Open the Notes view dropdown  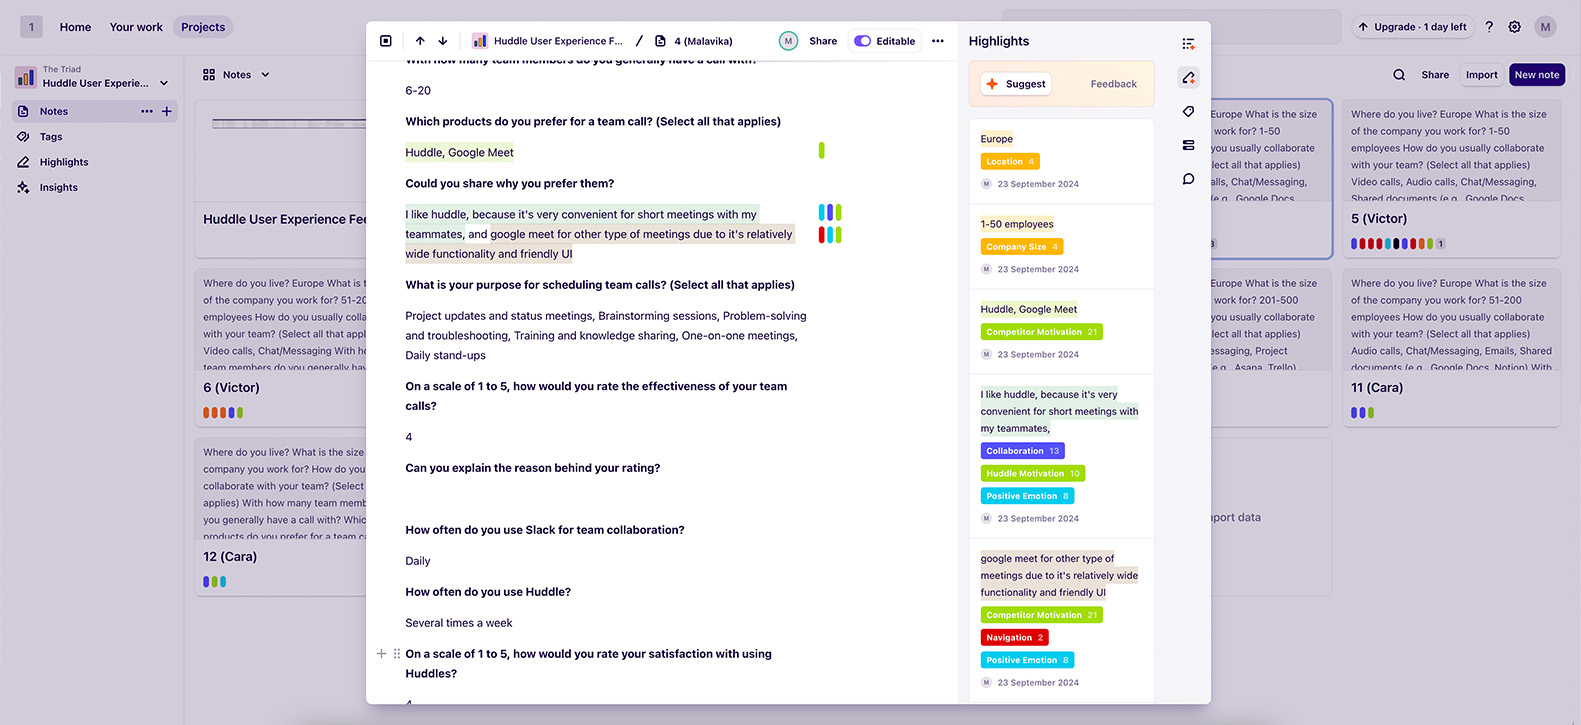[x=237, y=75]
